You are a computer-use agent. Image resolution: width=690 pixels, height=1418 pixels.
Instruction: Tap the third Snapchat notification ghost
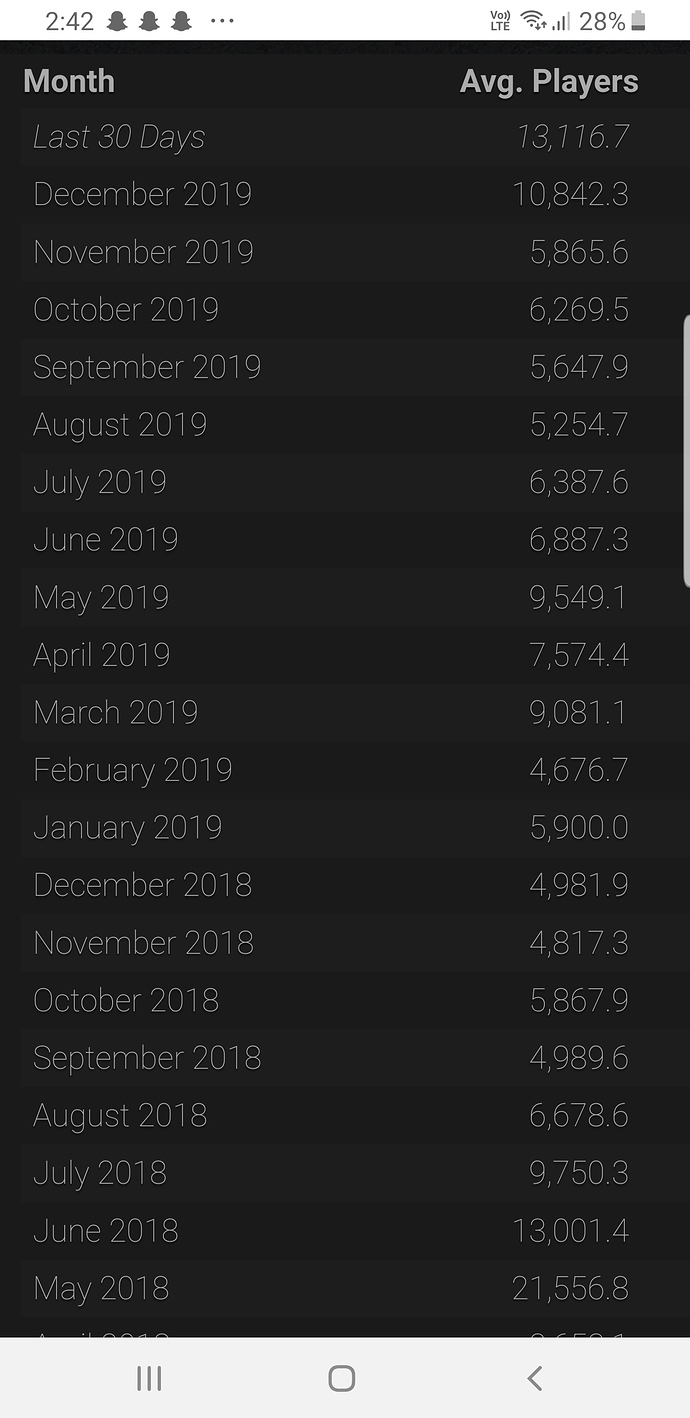(x=181, y=21)
